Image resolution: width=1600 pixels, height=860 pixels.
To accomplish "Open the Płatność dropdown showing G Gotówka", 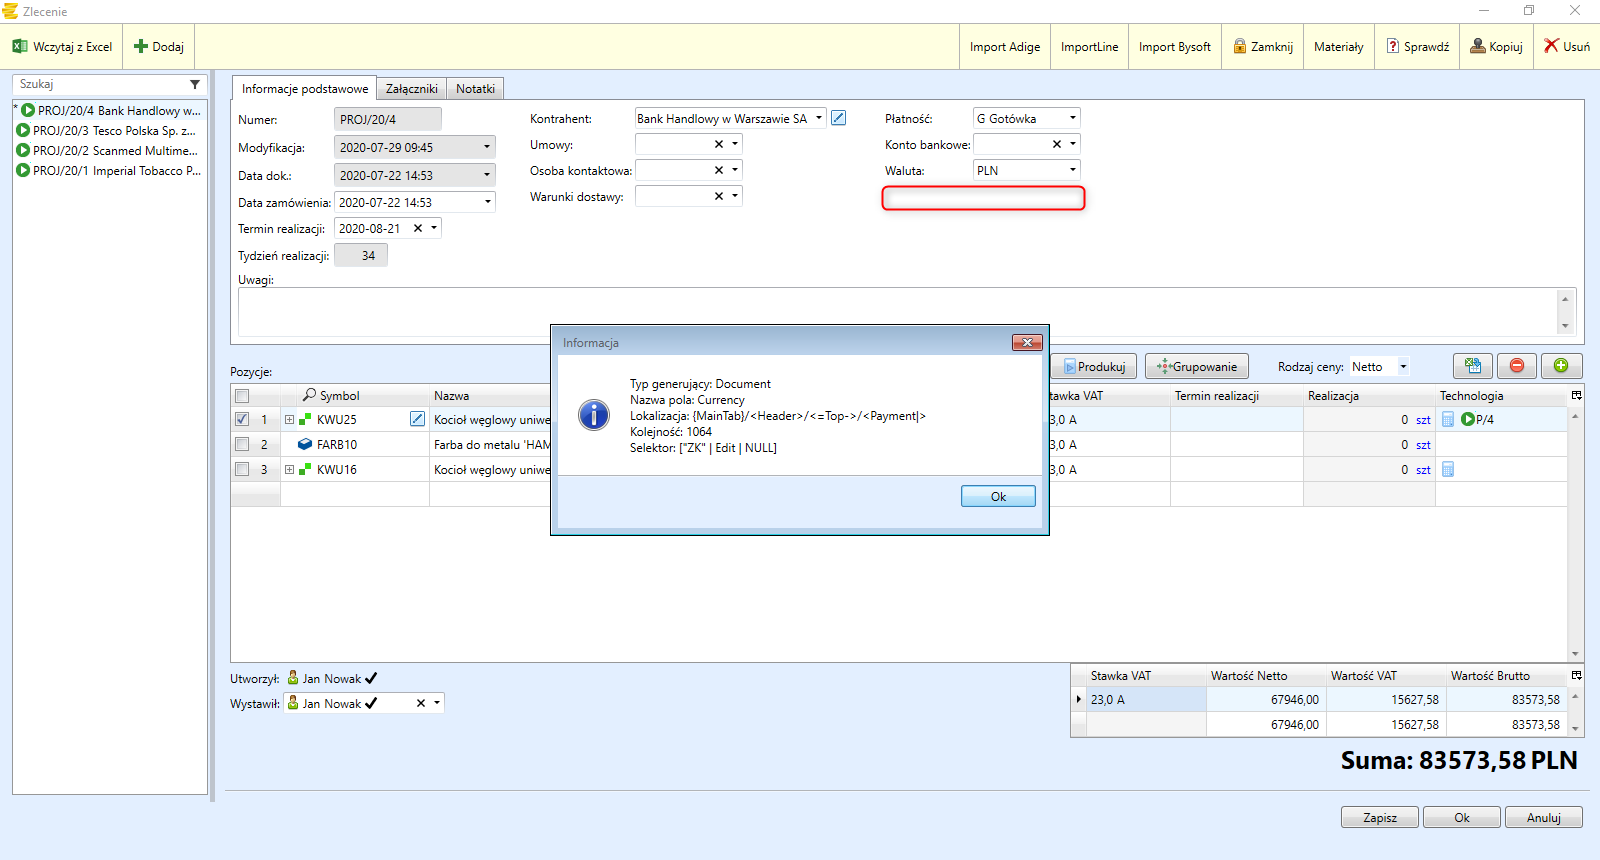I will click(1073, 118).
